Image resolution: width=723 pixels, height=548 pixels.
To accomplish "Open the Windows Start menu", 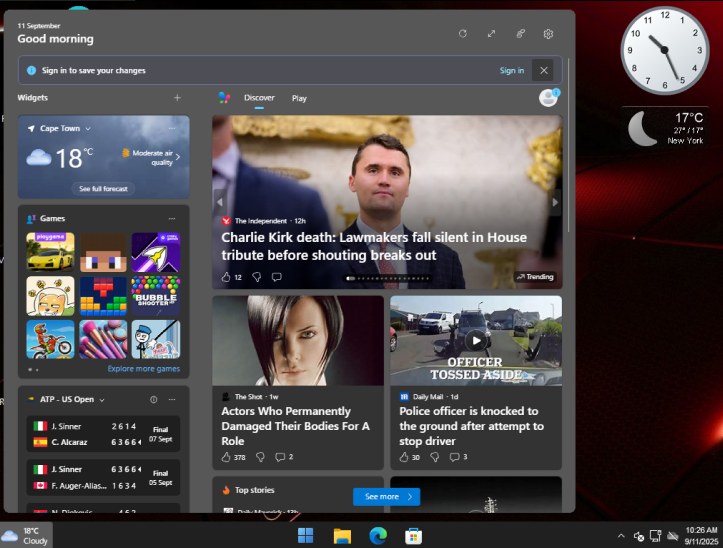I will click(305, 536).
